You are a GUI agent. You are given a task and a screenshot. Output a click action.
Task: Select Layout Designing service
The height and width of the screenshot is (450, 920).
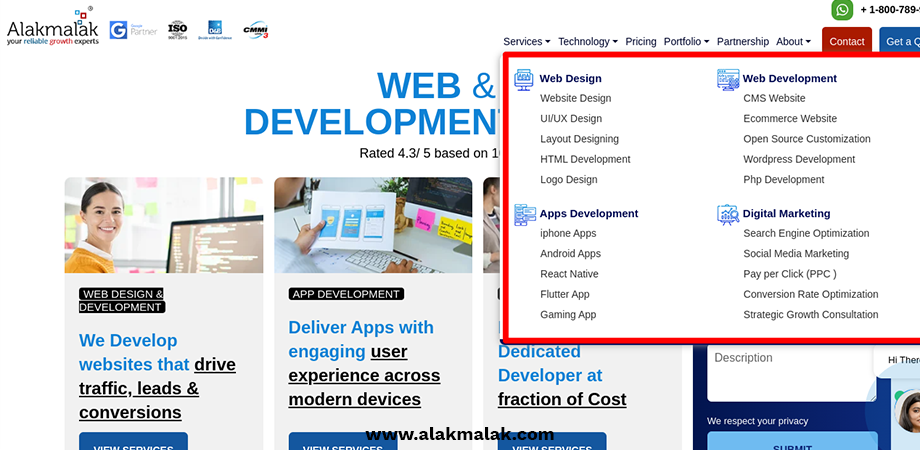[579, 139]
